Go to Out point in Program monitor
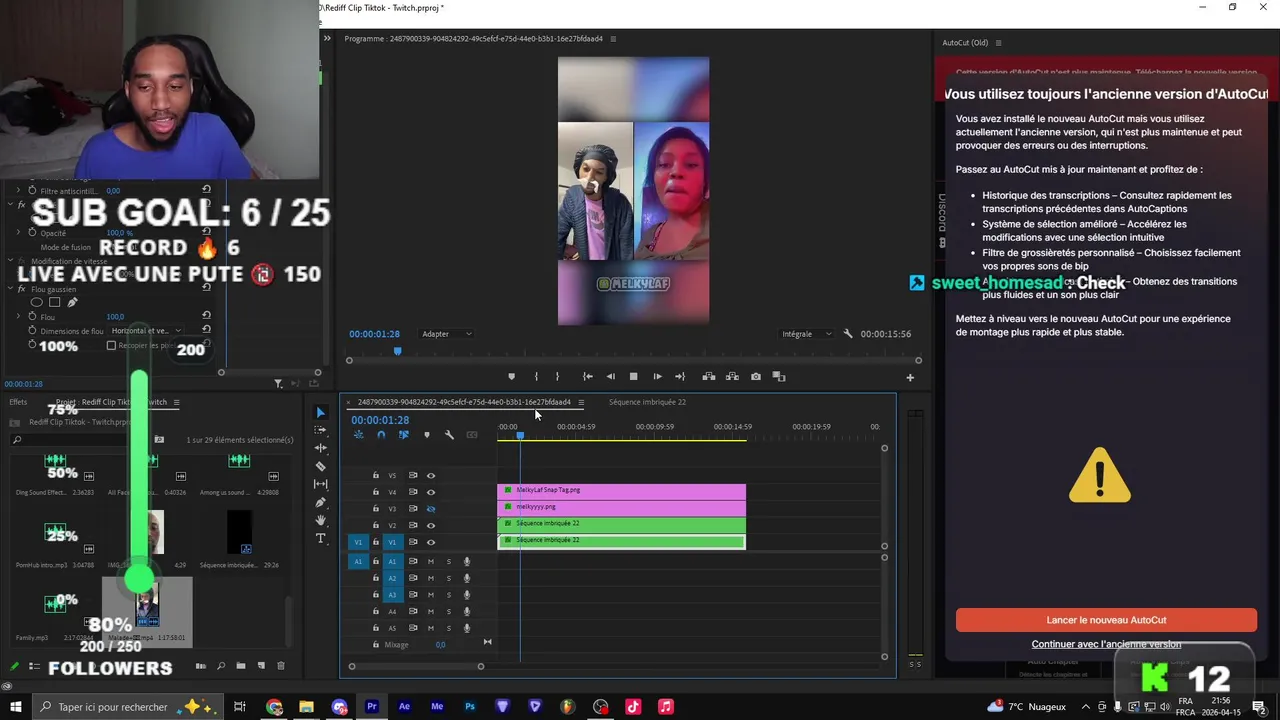This screenshot has width=1280, height=720. [680, 377]
